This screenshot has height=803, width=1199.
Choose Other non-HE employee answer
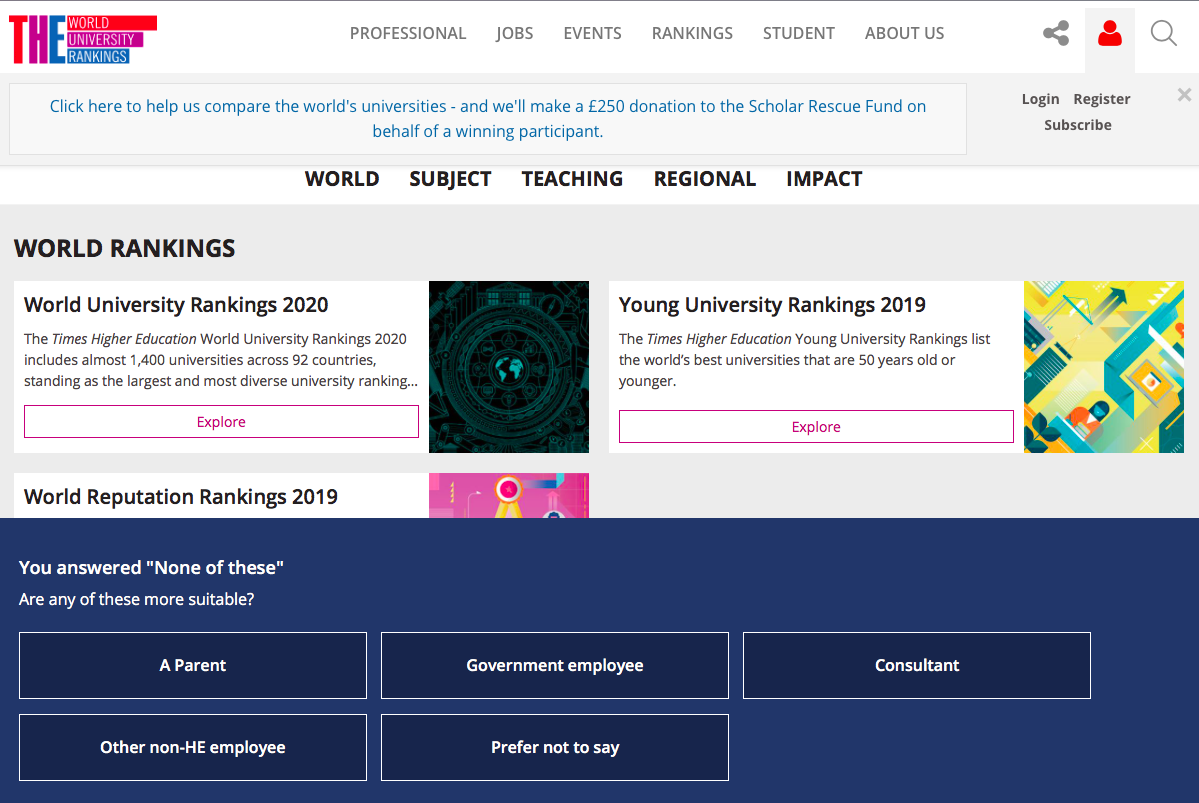[x=193, y=747]
